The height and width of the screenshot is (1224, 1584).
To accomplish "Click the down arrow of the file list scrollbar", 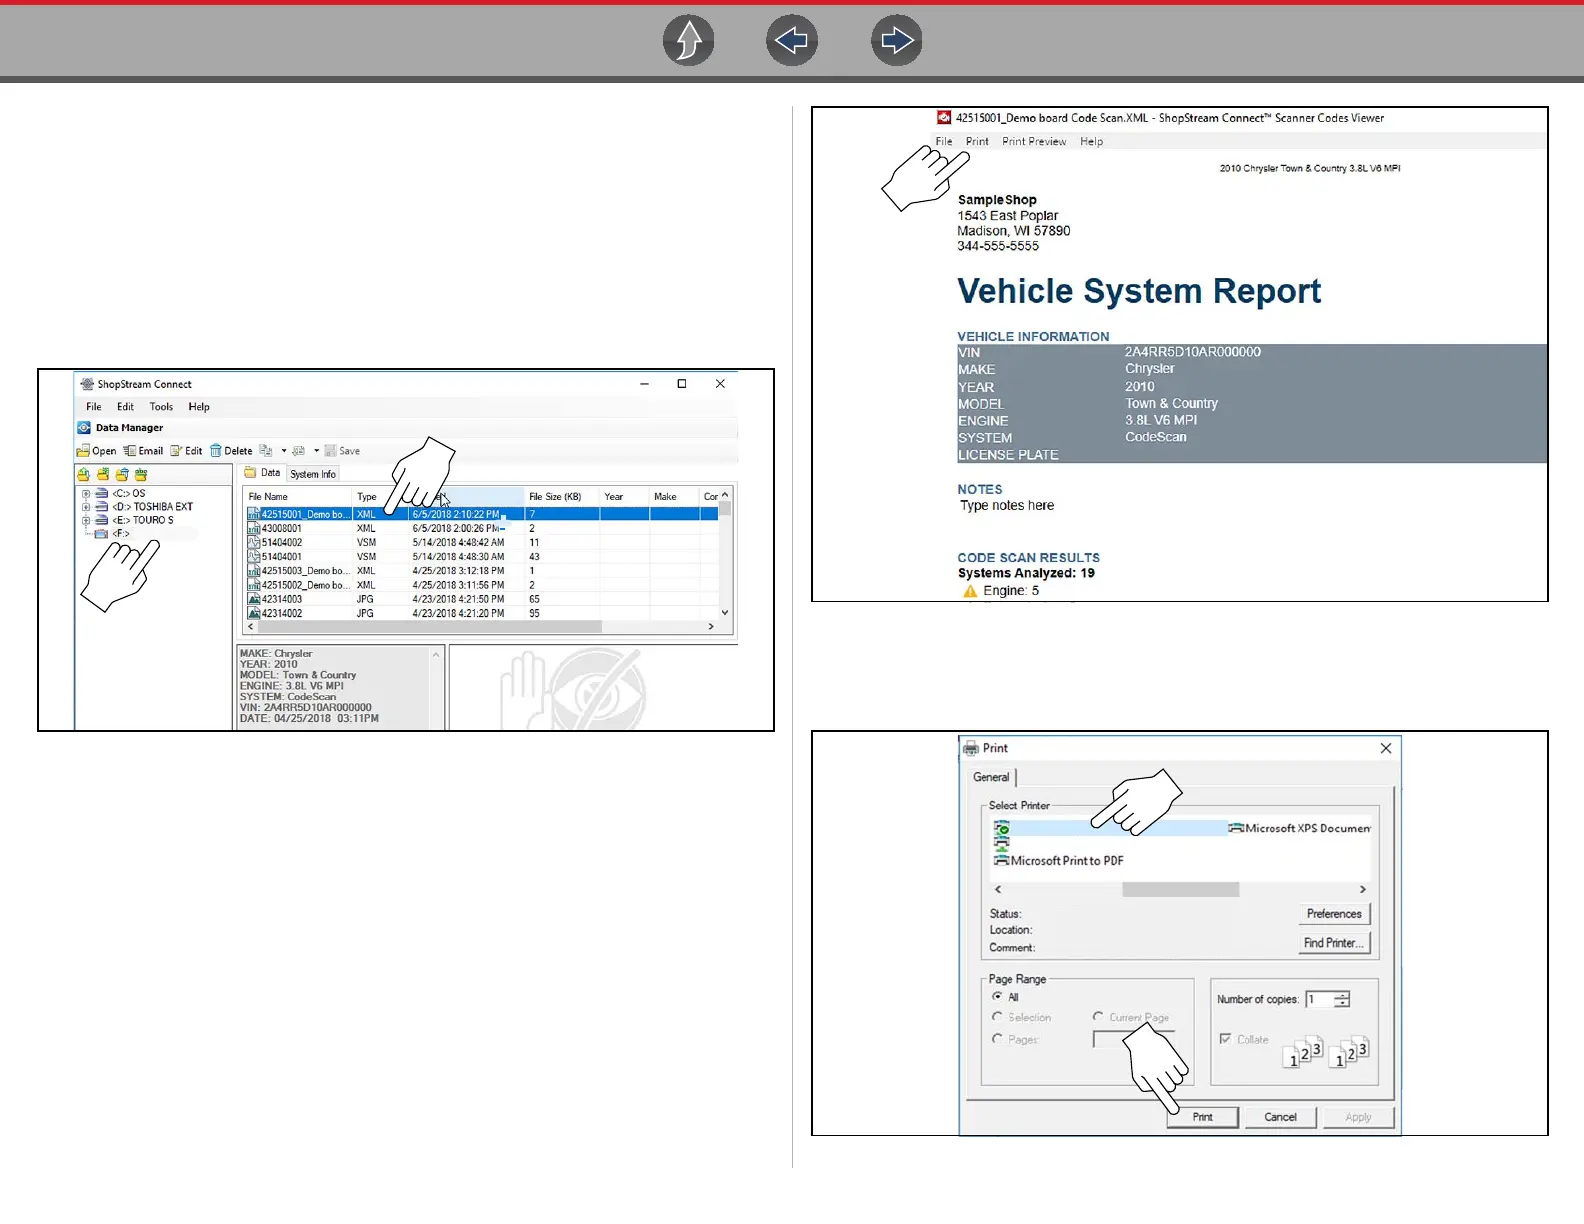I will [x=725, y=613].
